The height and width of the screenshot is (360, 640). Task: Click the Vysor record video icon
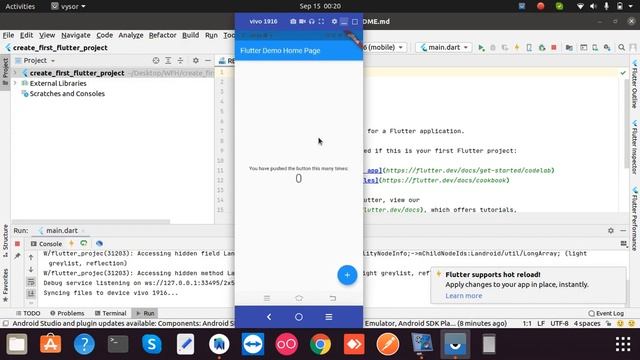pos(302,21)
